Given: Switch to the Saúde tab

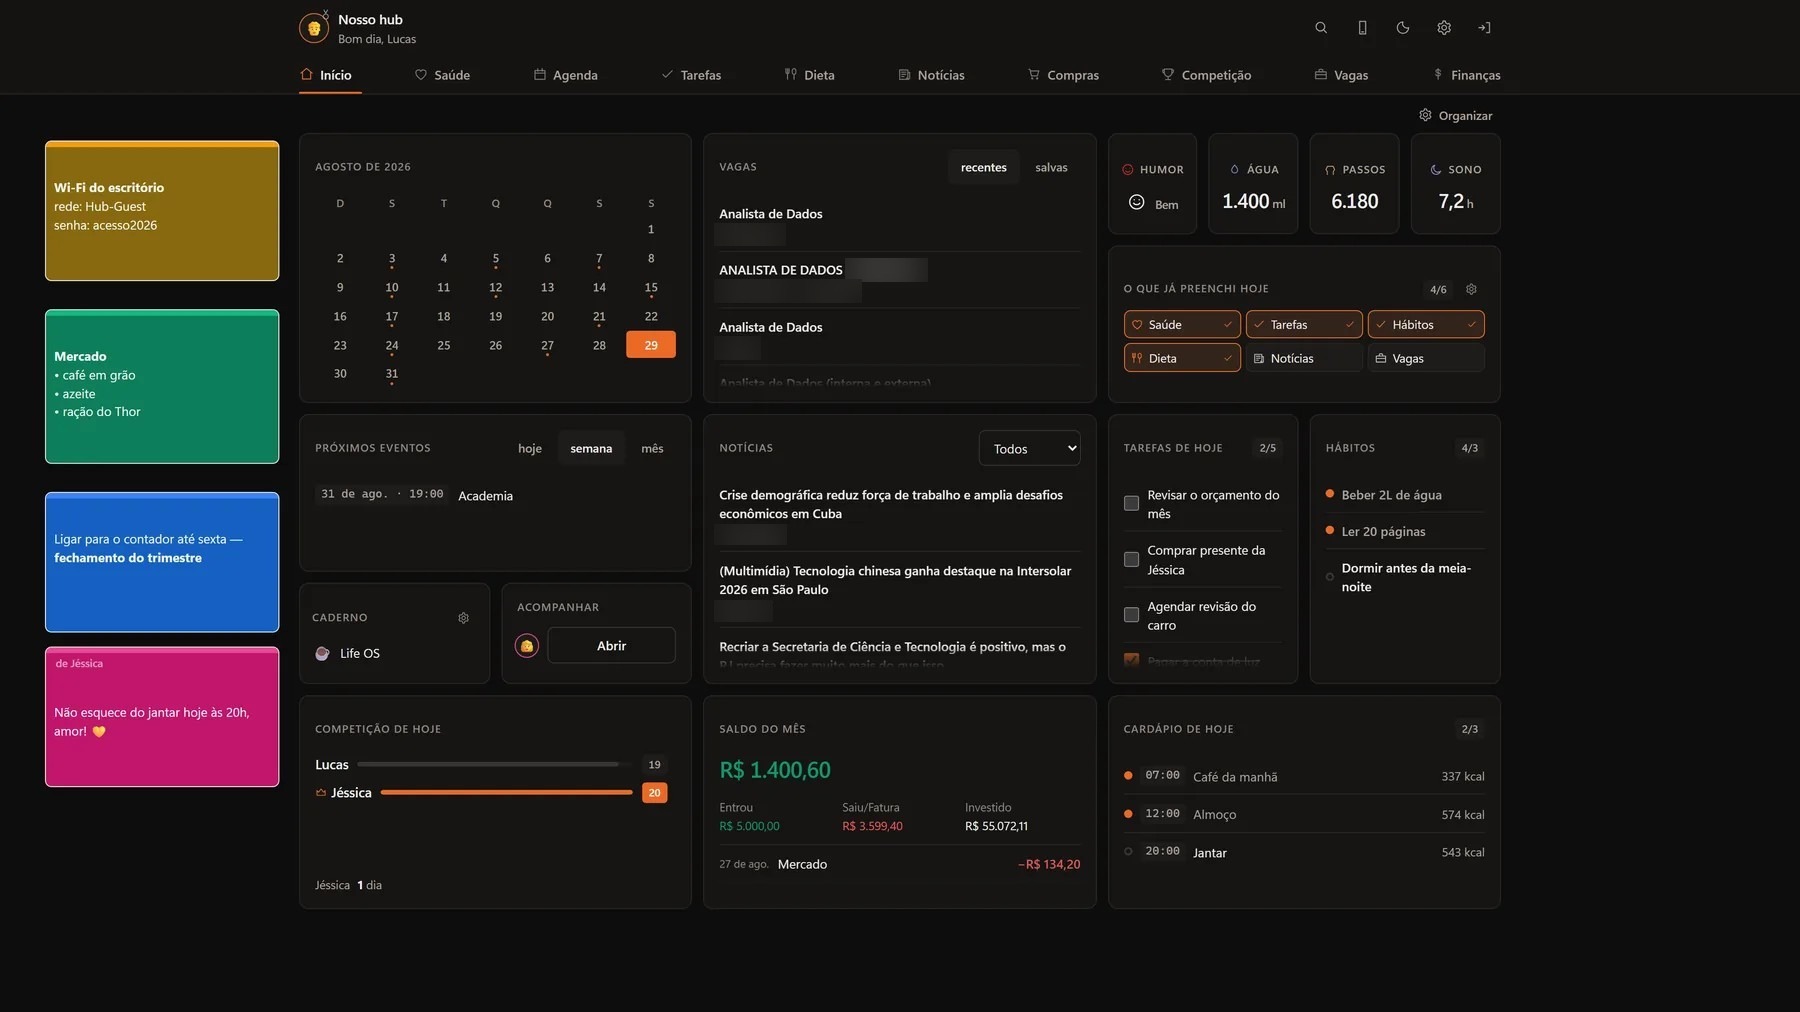Looking at the screenshot, I should click(442, 75).
